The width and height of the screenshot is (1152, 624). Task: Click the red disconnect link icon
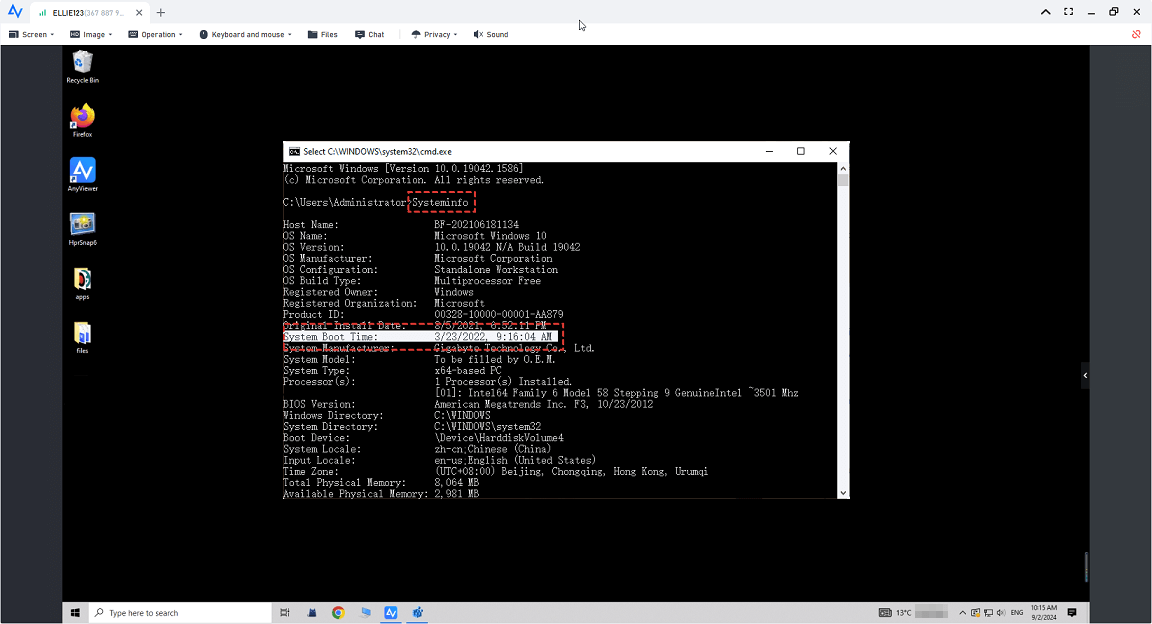coord(1136,34)
